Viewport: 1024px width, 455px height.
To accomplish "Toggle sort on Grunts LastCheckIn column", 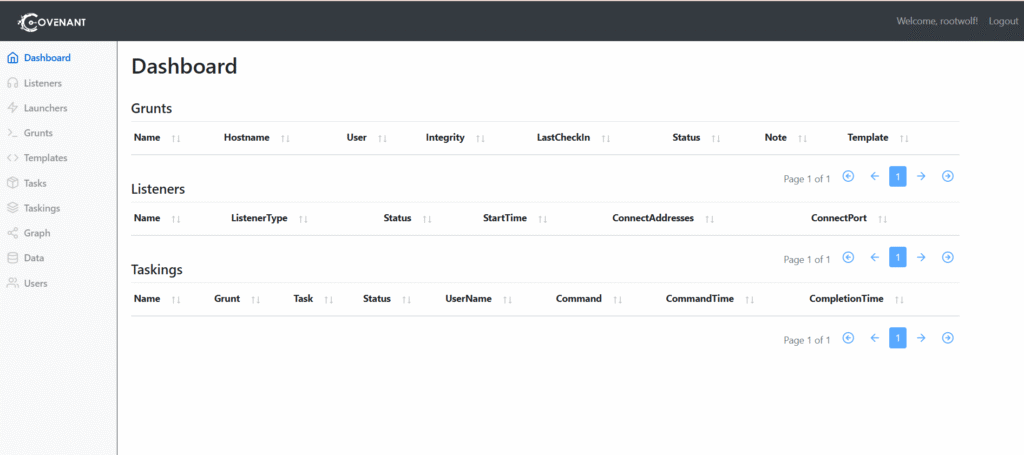I will tap(606, 138).
